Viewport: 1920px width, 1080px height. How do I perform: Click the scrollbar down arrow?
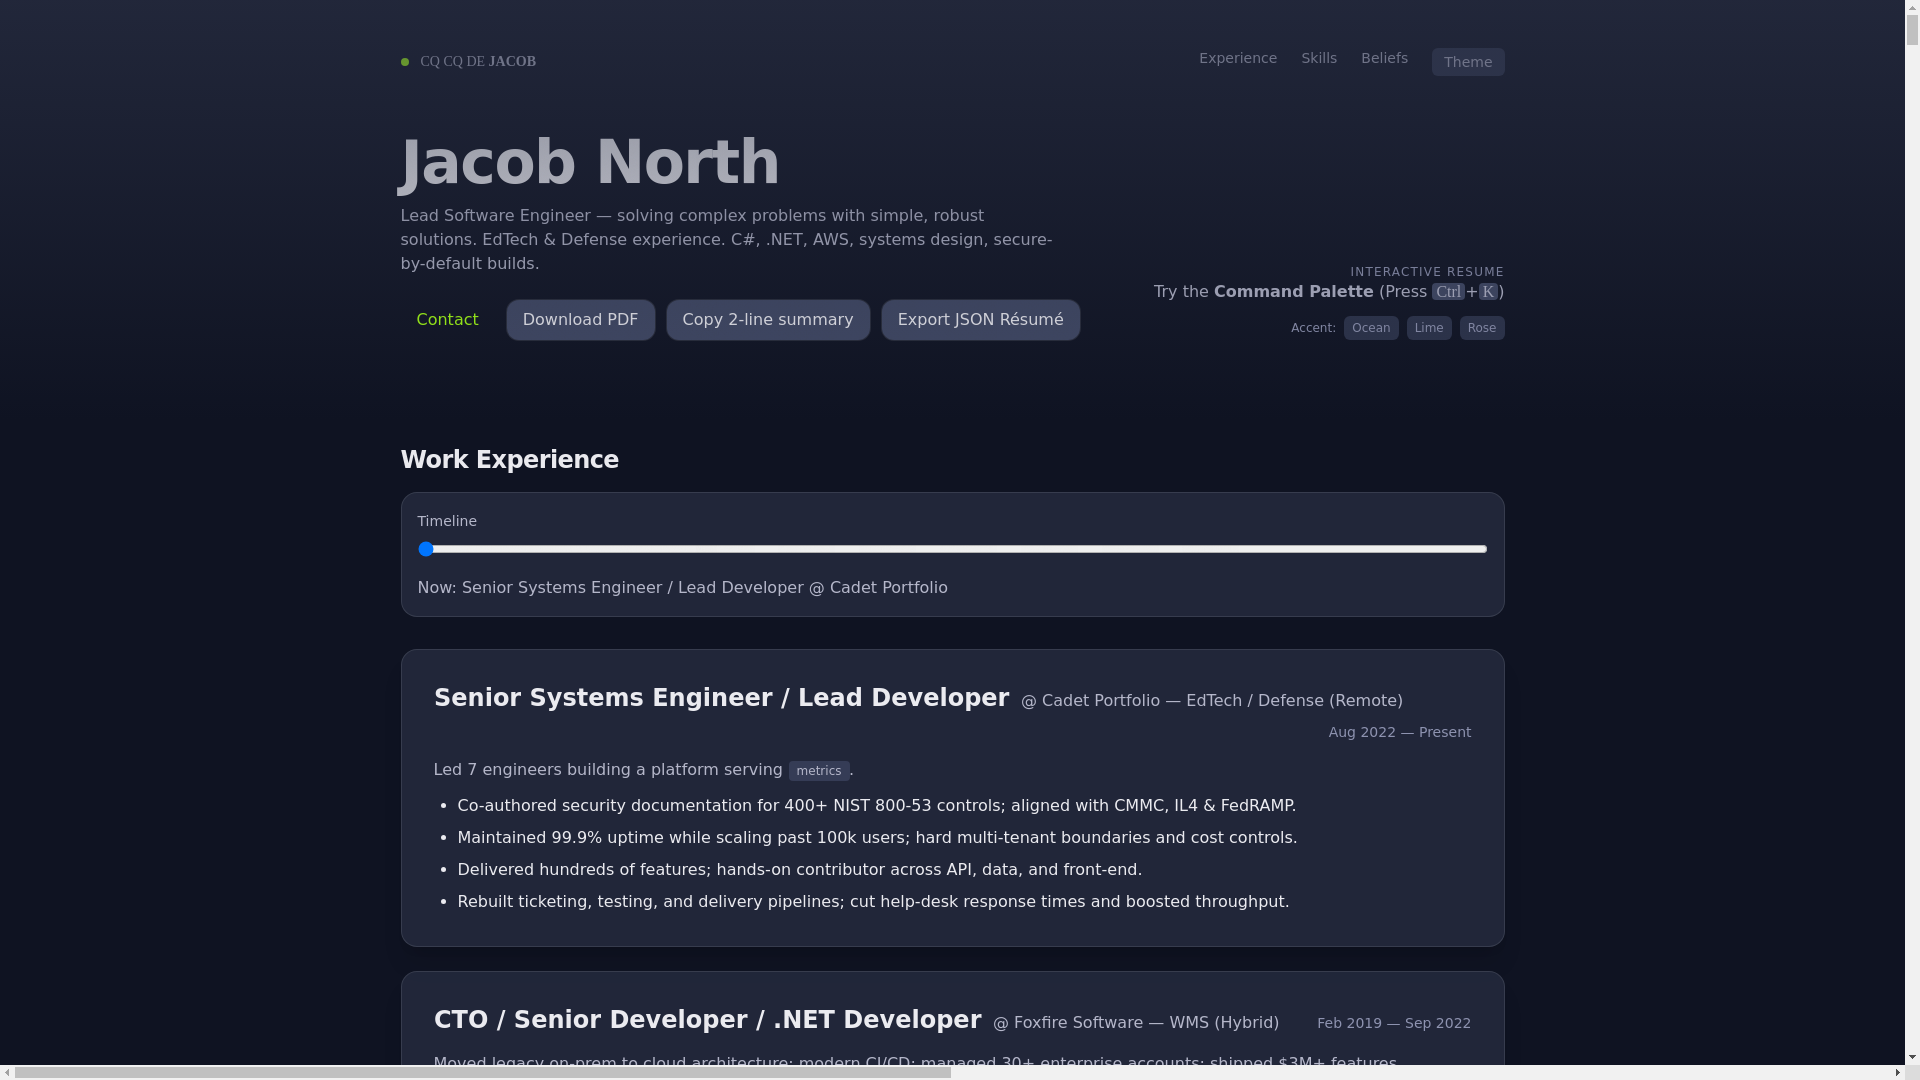1912,1057
